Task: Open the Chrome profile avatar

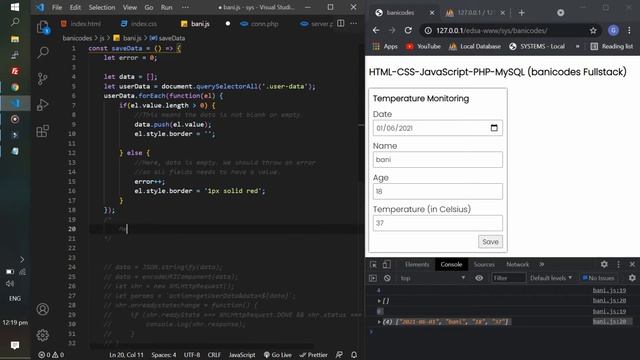Action: coord(613,30)
